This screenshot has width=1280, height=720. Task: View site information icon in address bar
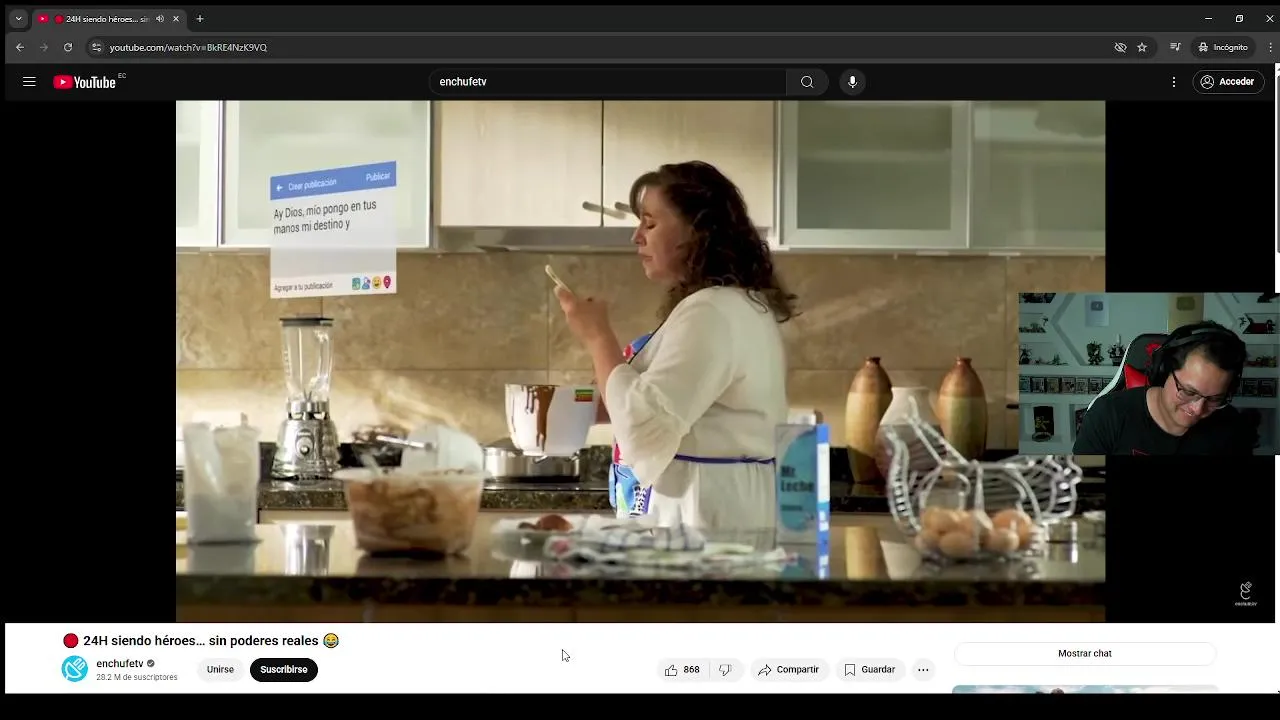[96, 47]
